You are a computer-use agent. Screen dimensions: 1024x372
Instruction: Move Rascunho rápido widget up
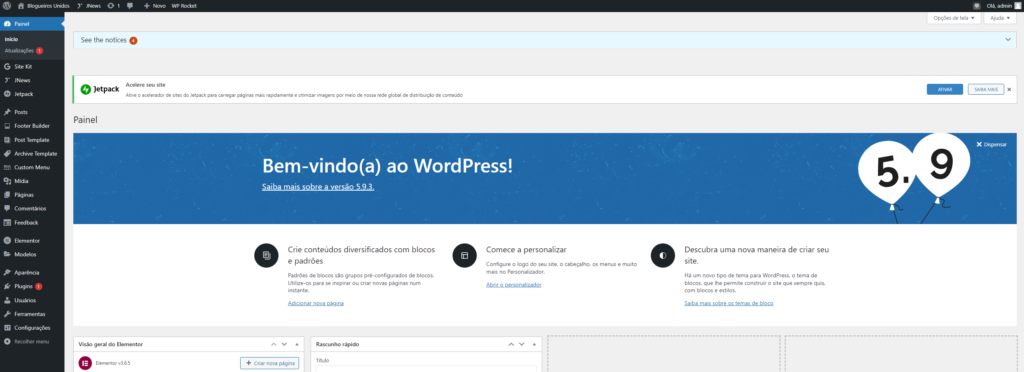coord(512,344)
